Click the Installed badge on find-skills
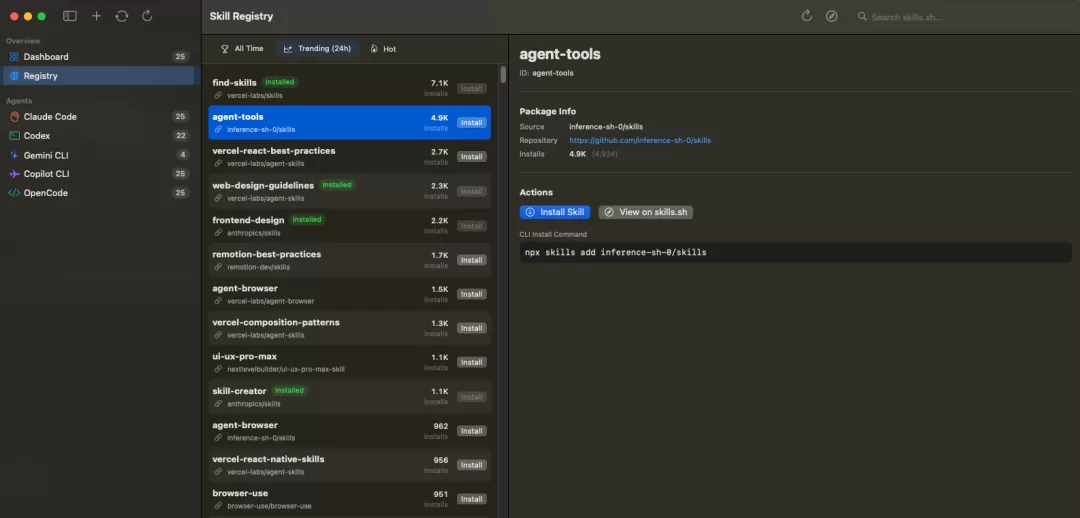Screen dimensions: 1080x518 (280, 82)
